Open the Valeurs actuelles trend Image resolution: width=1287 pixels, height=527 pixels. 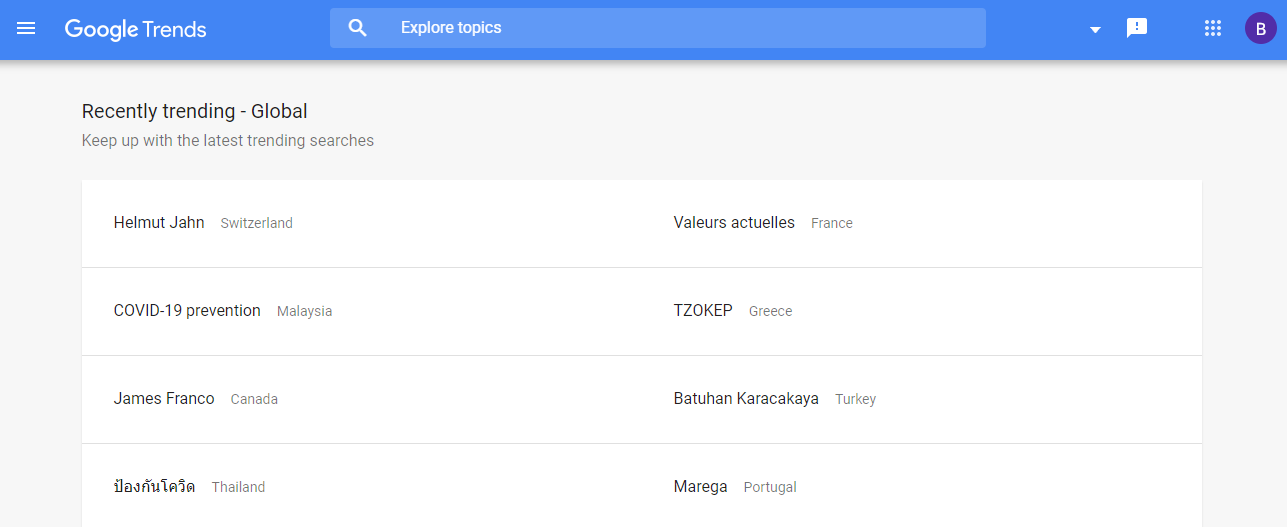tap(734, 223)
